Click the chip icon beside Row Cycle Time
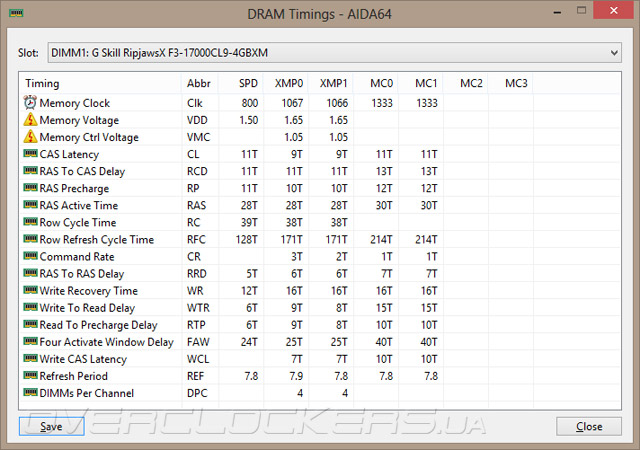The image size is (640, 450). click(x=30, y=222)
